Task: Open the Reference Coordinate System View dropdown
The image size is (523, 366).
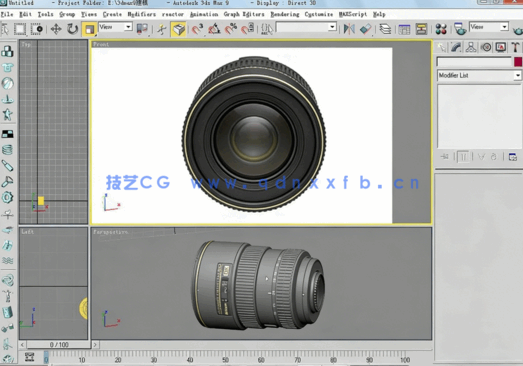Action: point(115,27)
